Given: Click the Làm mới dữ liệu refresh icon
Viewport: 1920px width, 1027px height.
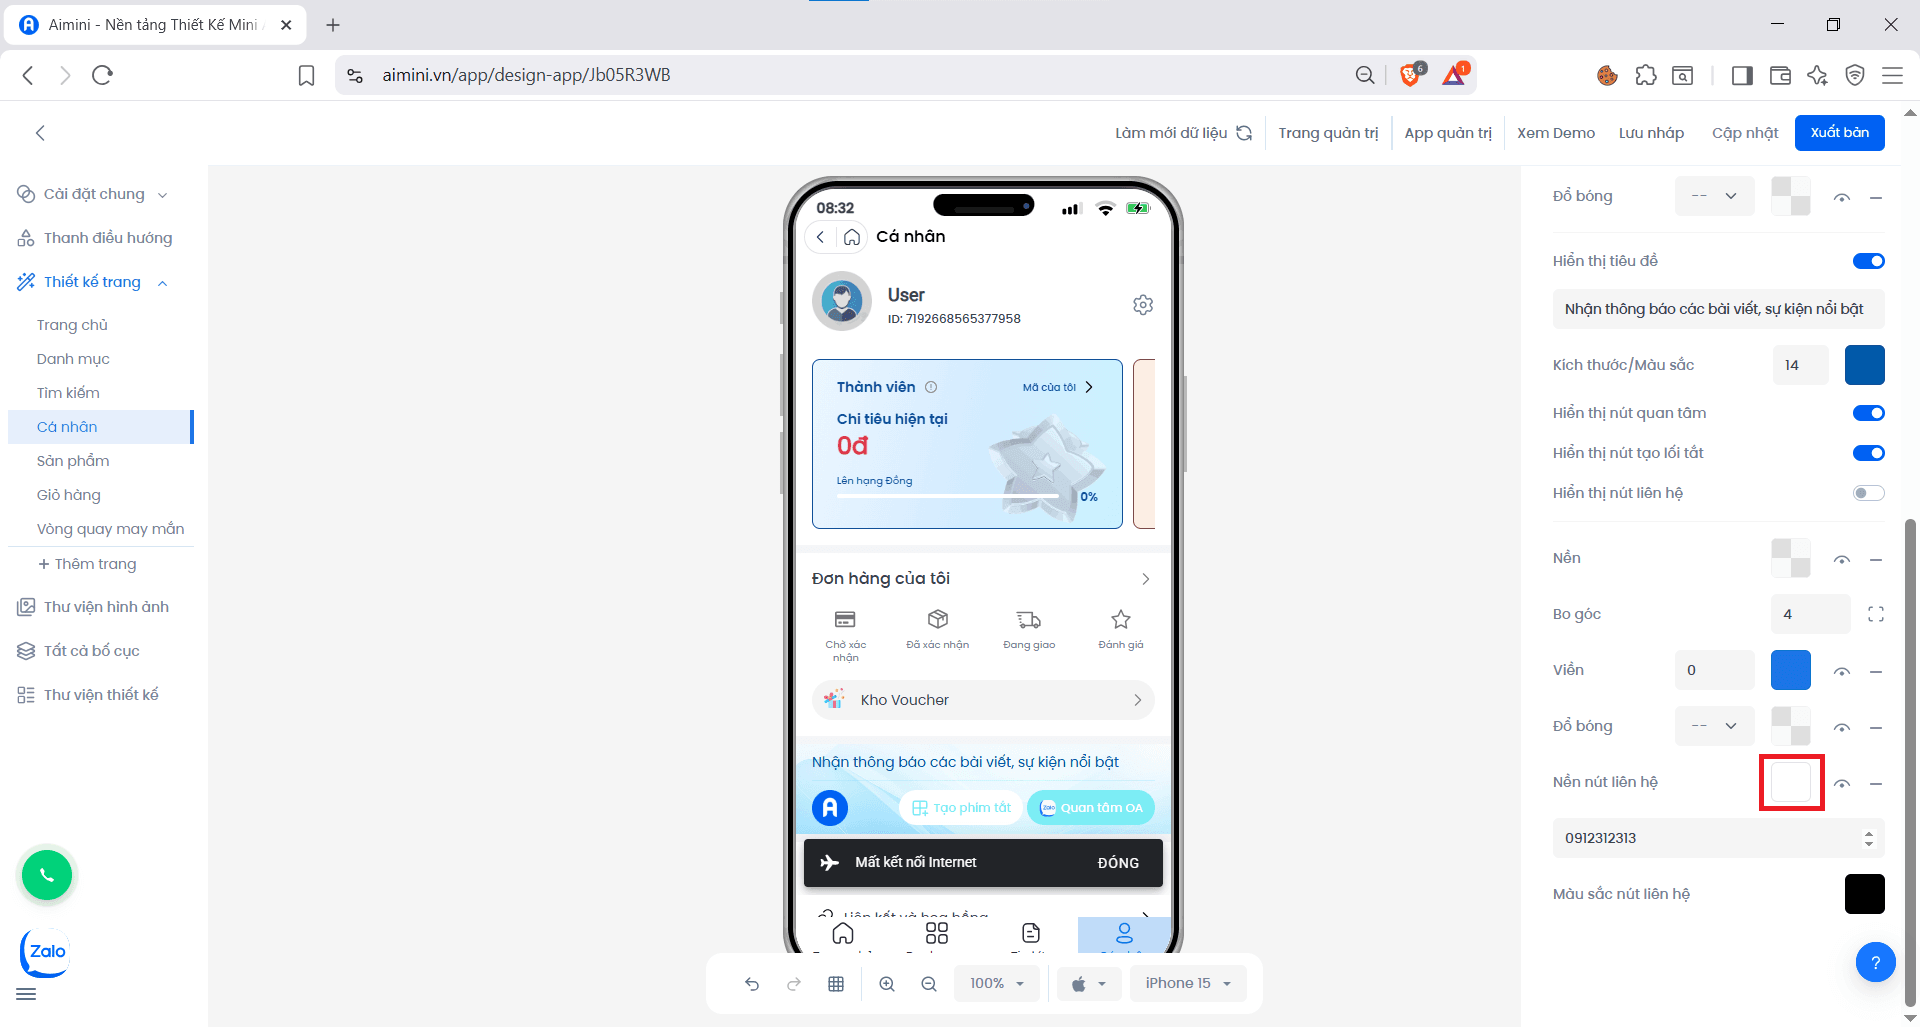Looking at the screenshot, I should pos(1244,132).
